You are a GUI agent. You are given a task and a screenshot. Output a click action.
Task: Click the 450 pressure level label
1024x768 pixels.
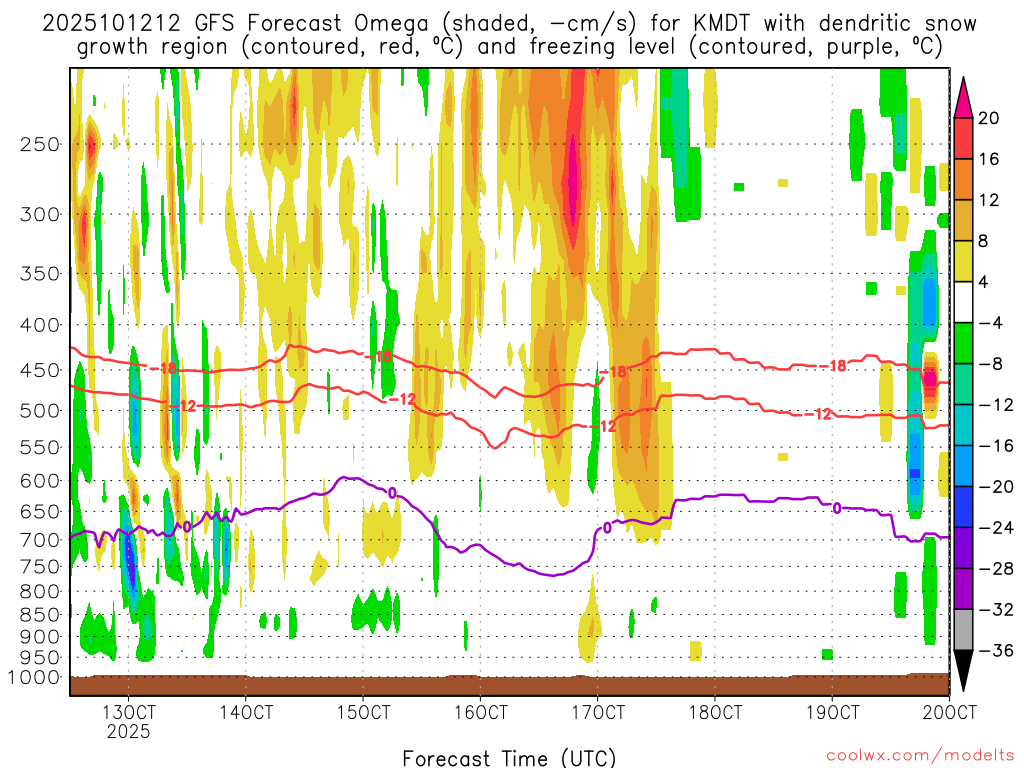tap(40, 370)
